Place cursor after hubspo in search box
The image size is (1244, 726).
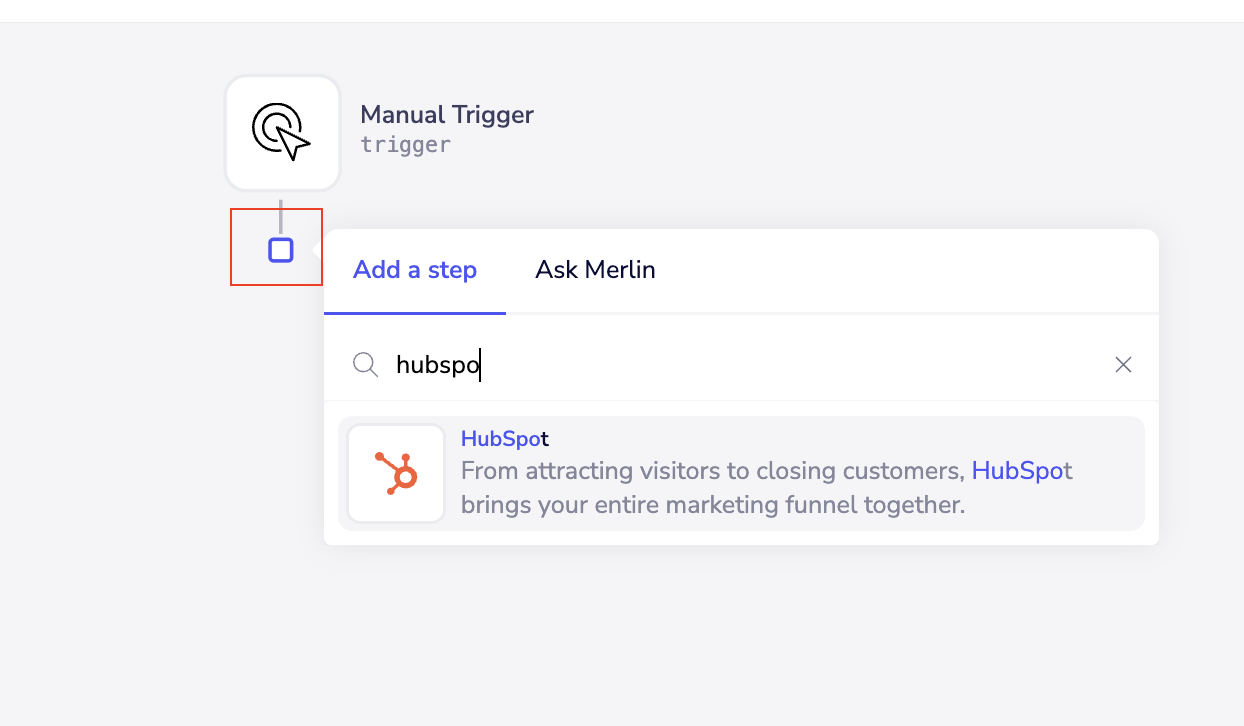click(482, 364)
